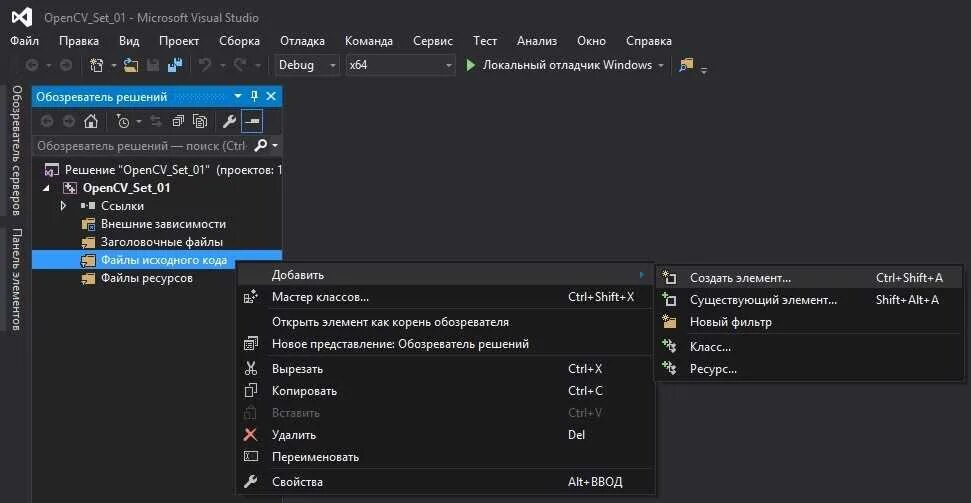Toggle Show All Files in Solution Explorer
This screenshot has height=503, width=971.
pos(199,121)
